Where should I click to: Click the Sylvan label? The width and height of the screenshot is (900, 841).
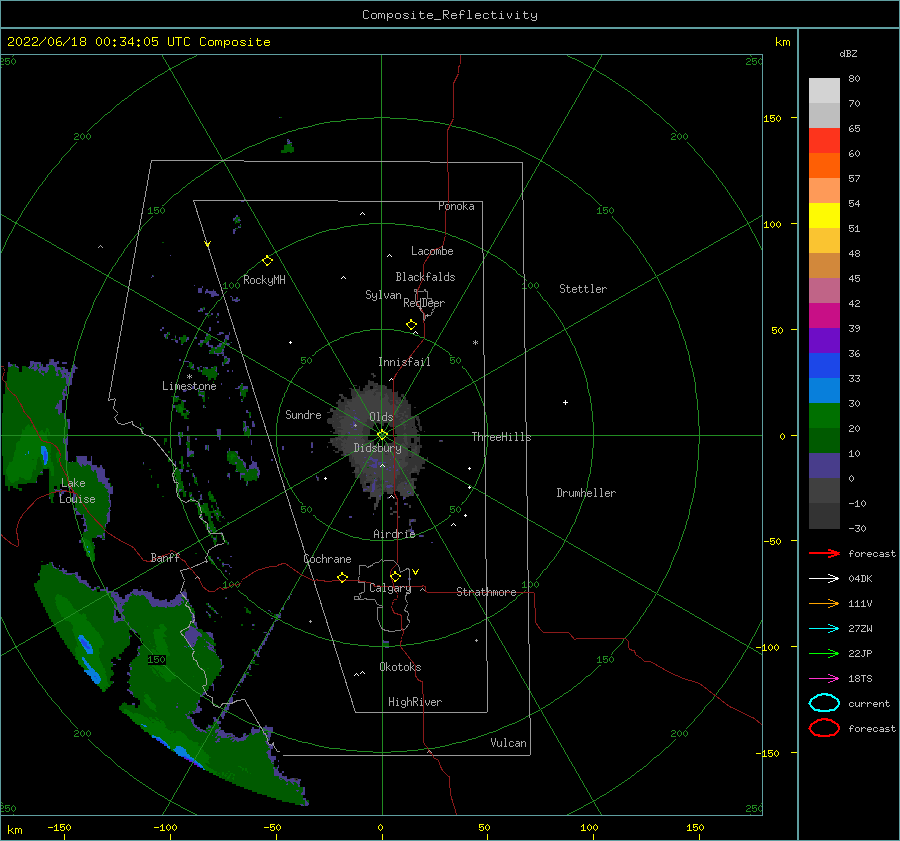tap(383, 295)
